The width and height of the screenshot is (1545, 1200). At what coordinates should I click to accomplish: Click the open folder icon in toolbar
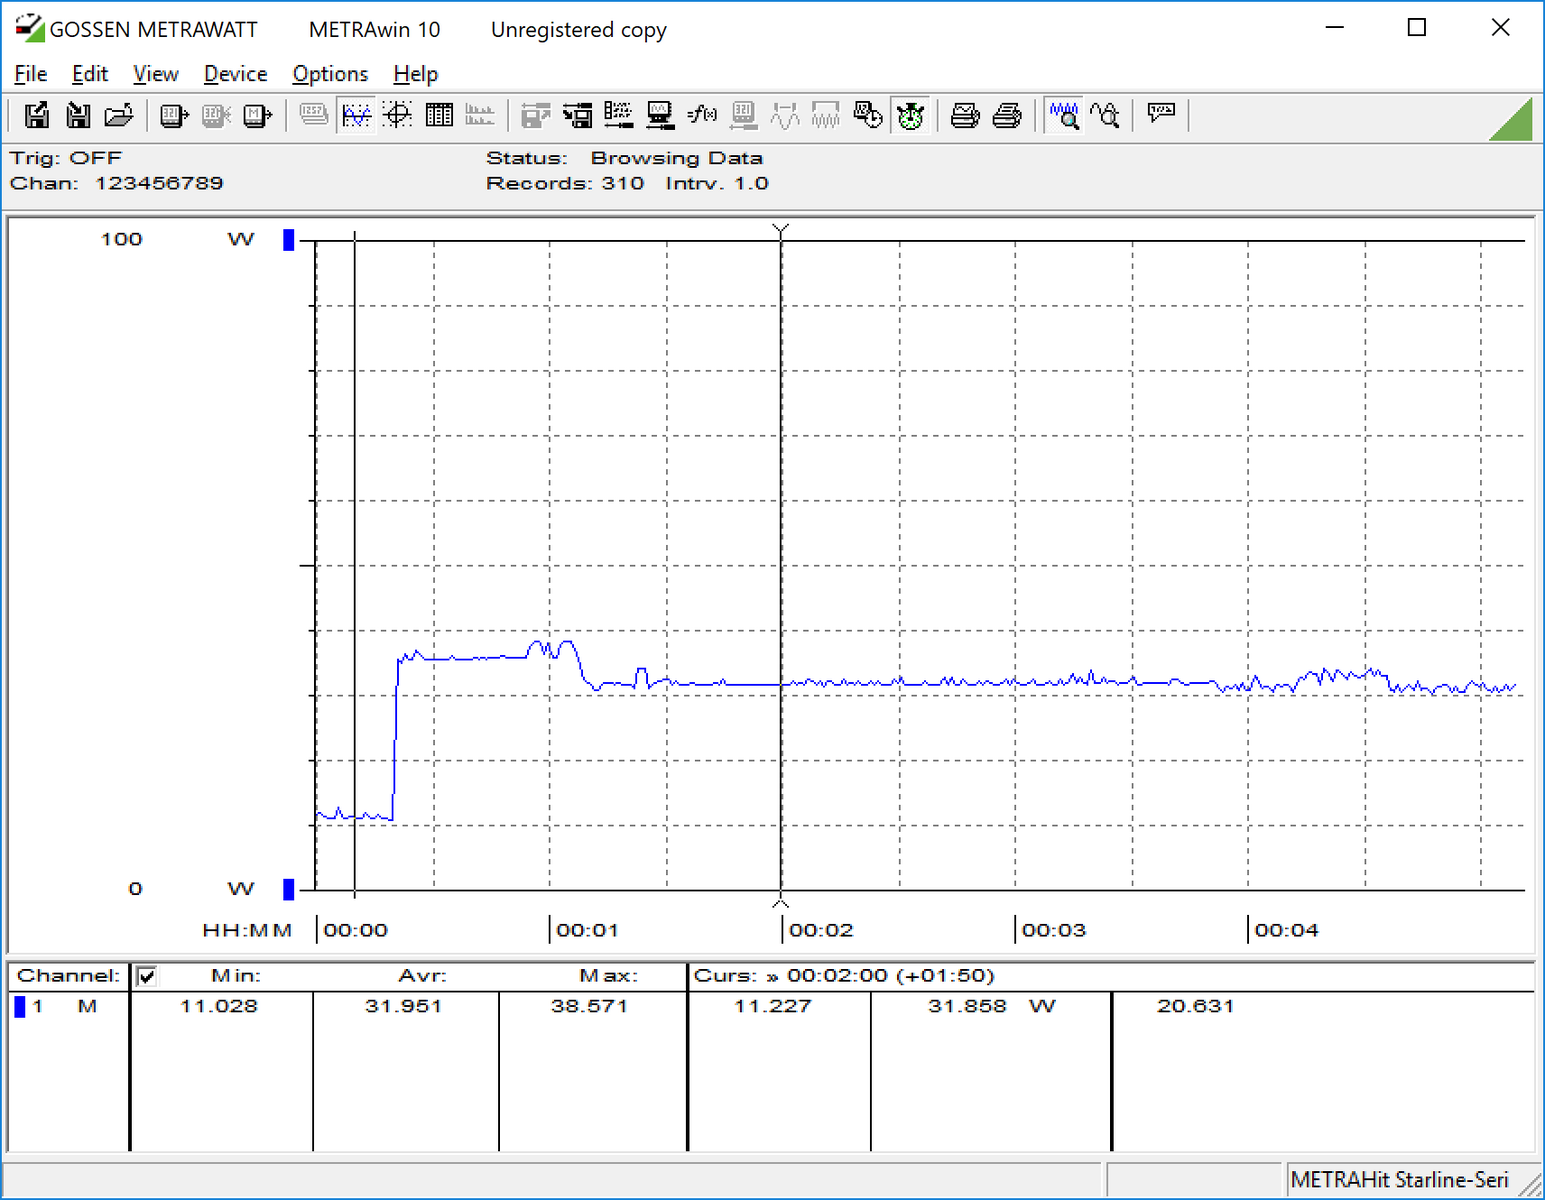(x=119, y=116)
